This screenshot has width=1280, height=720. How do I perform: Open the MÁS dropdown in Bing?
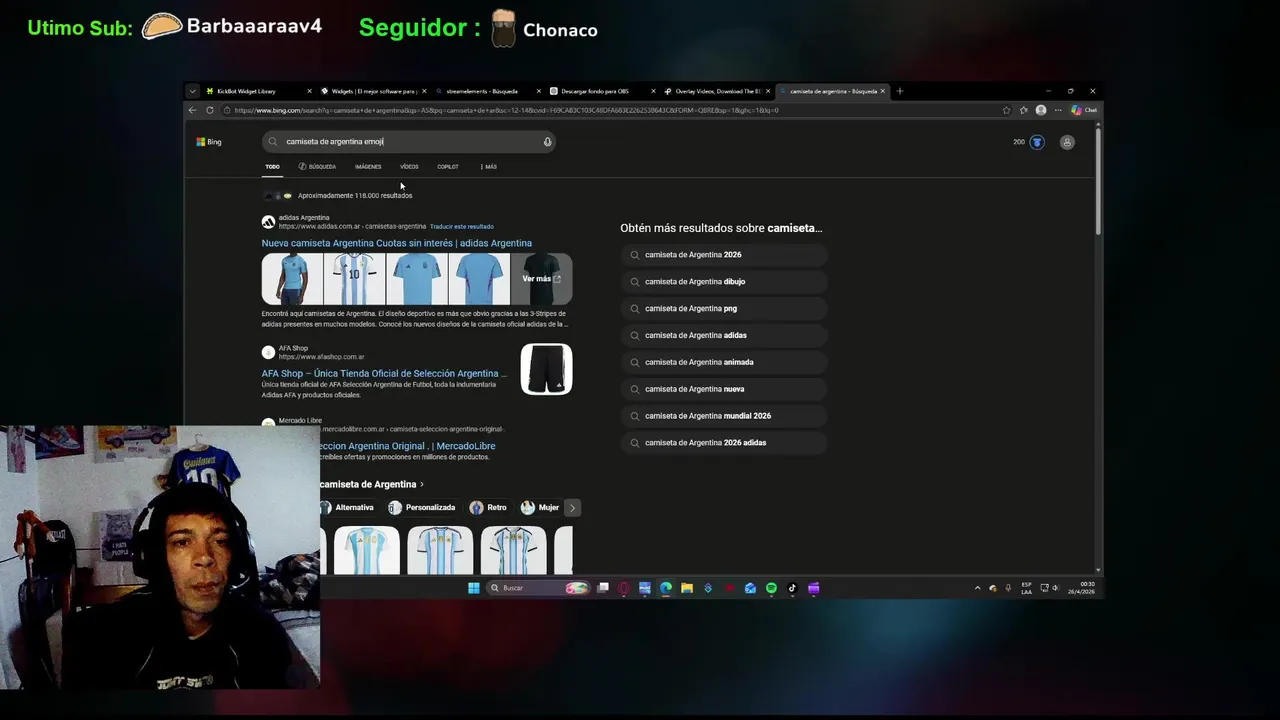pos(488,167)
